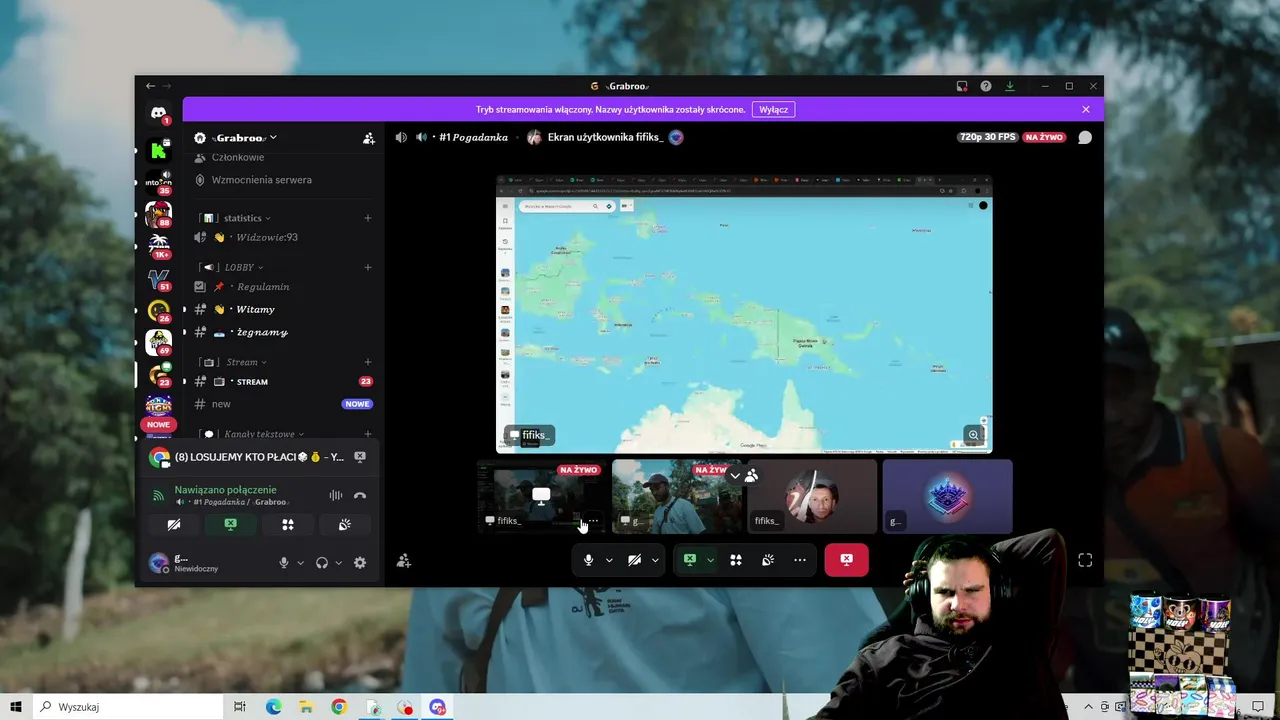Open the soundboard icon in user panel
Viewport: 1280px width, 720px height.
coord(345,524)
